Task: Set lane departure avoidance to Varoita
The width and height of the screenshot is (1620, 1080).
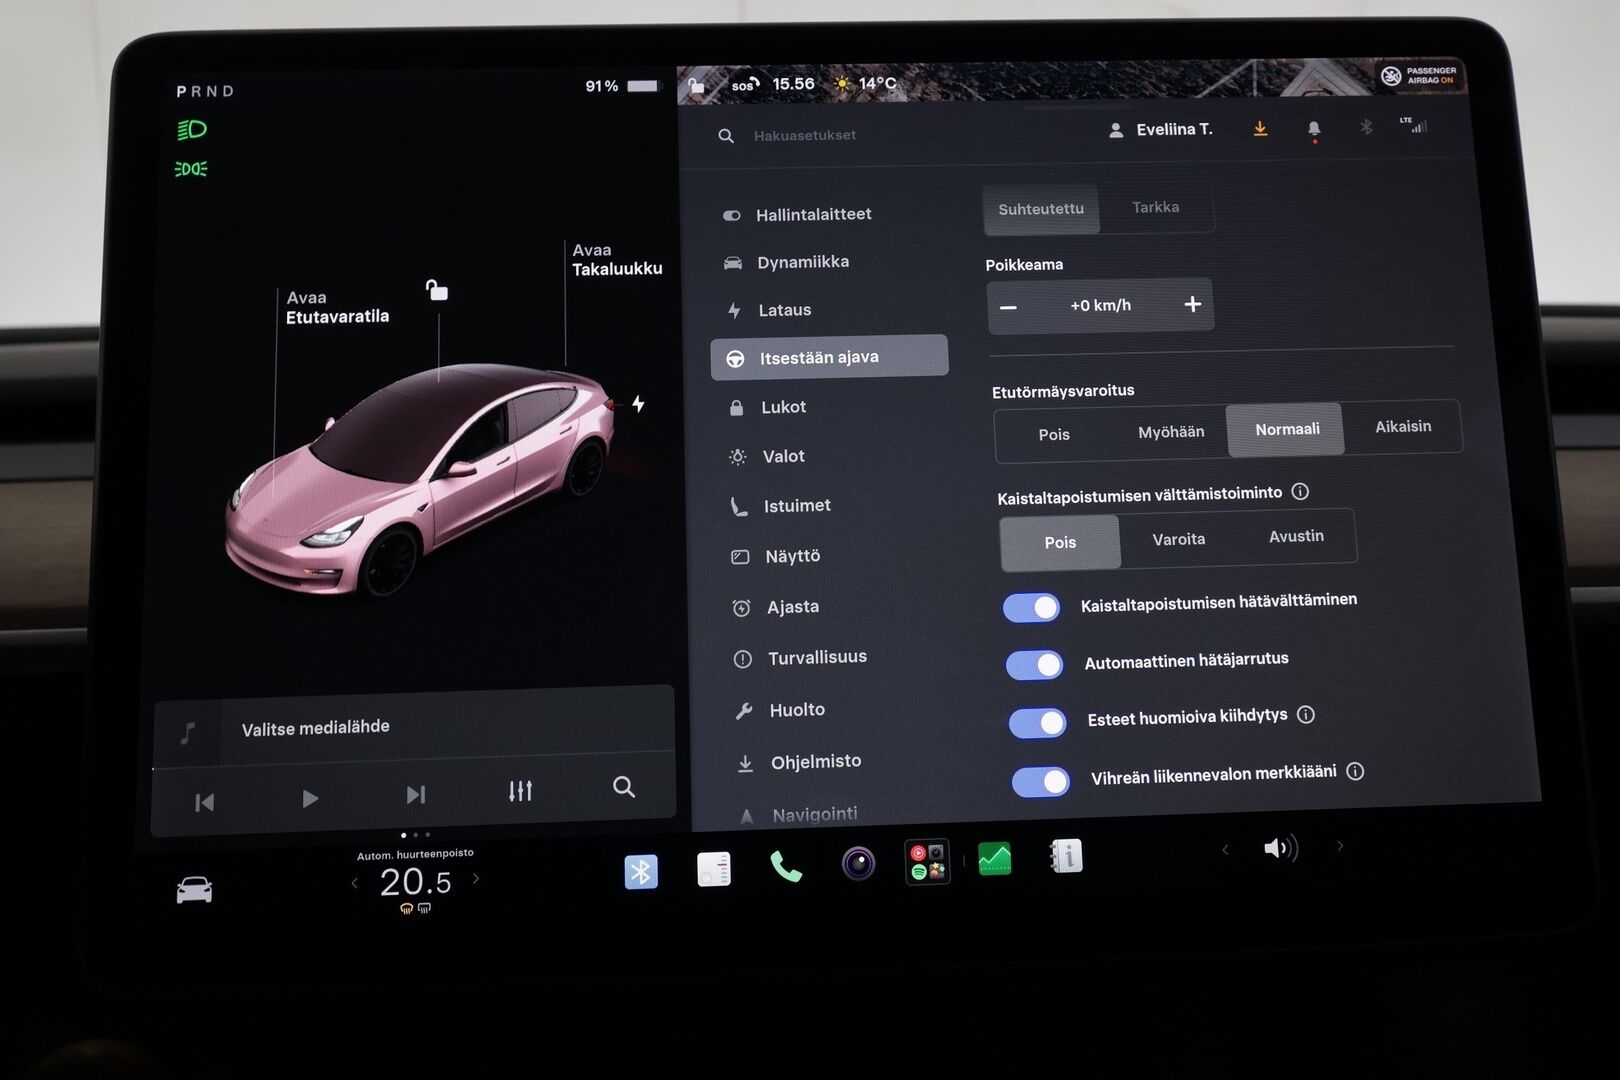Action: click(x=1179, y=539)
